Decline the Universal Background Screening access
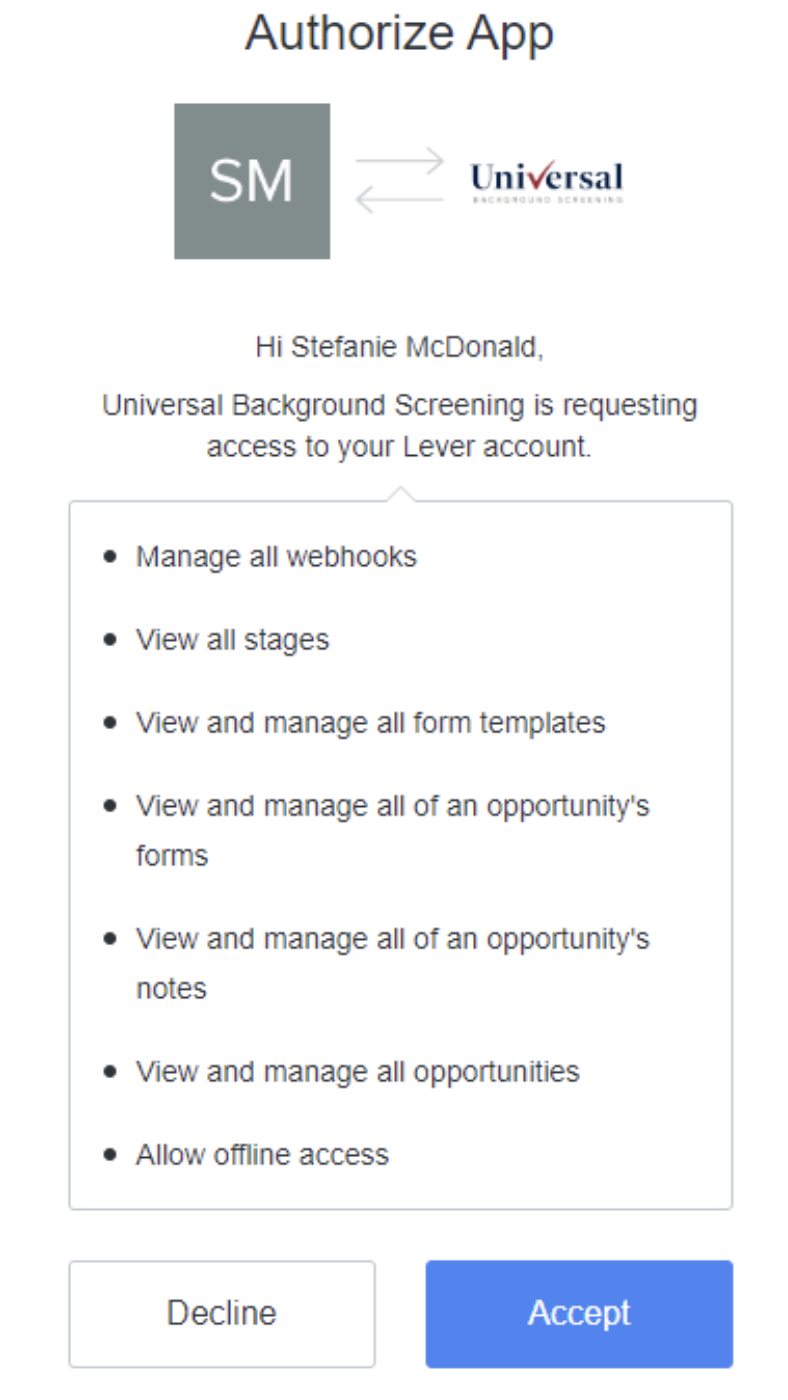This screenshot has width=788, height=1400. [221, 1313]
